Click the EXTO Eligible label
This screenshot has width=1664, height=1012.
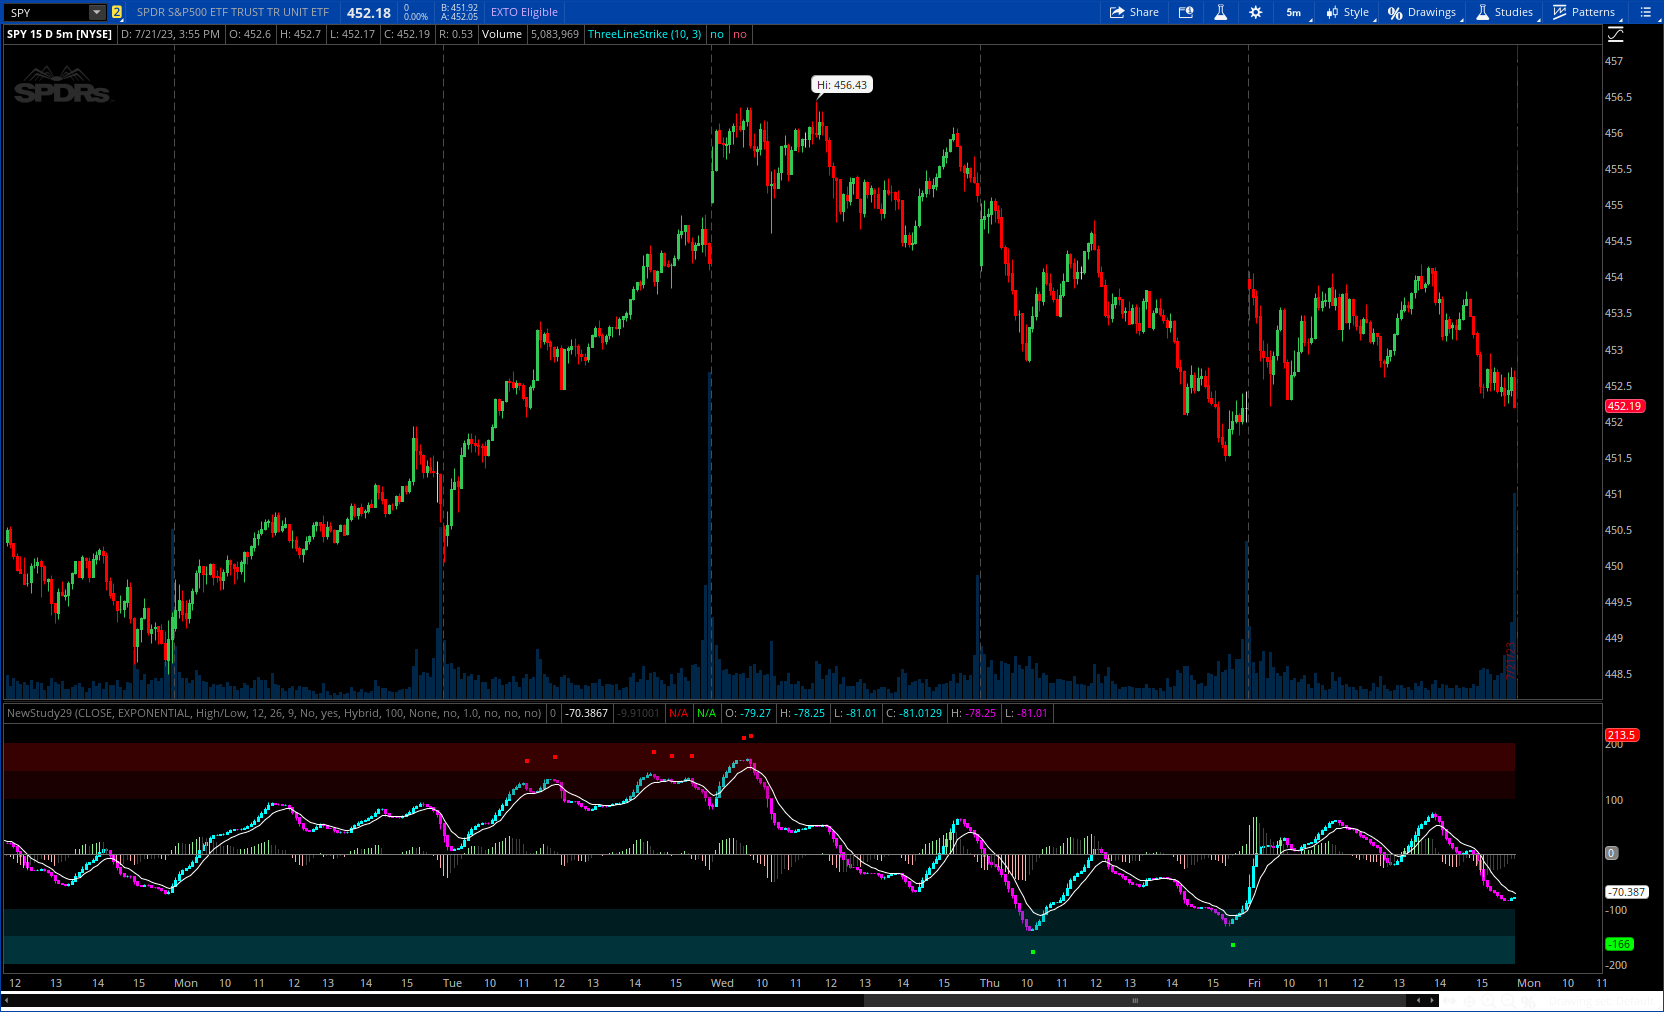(524, 12)
